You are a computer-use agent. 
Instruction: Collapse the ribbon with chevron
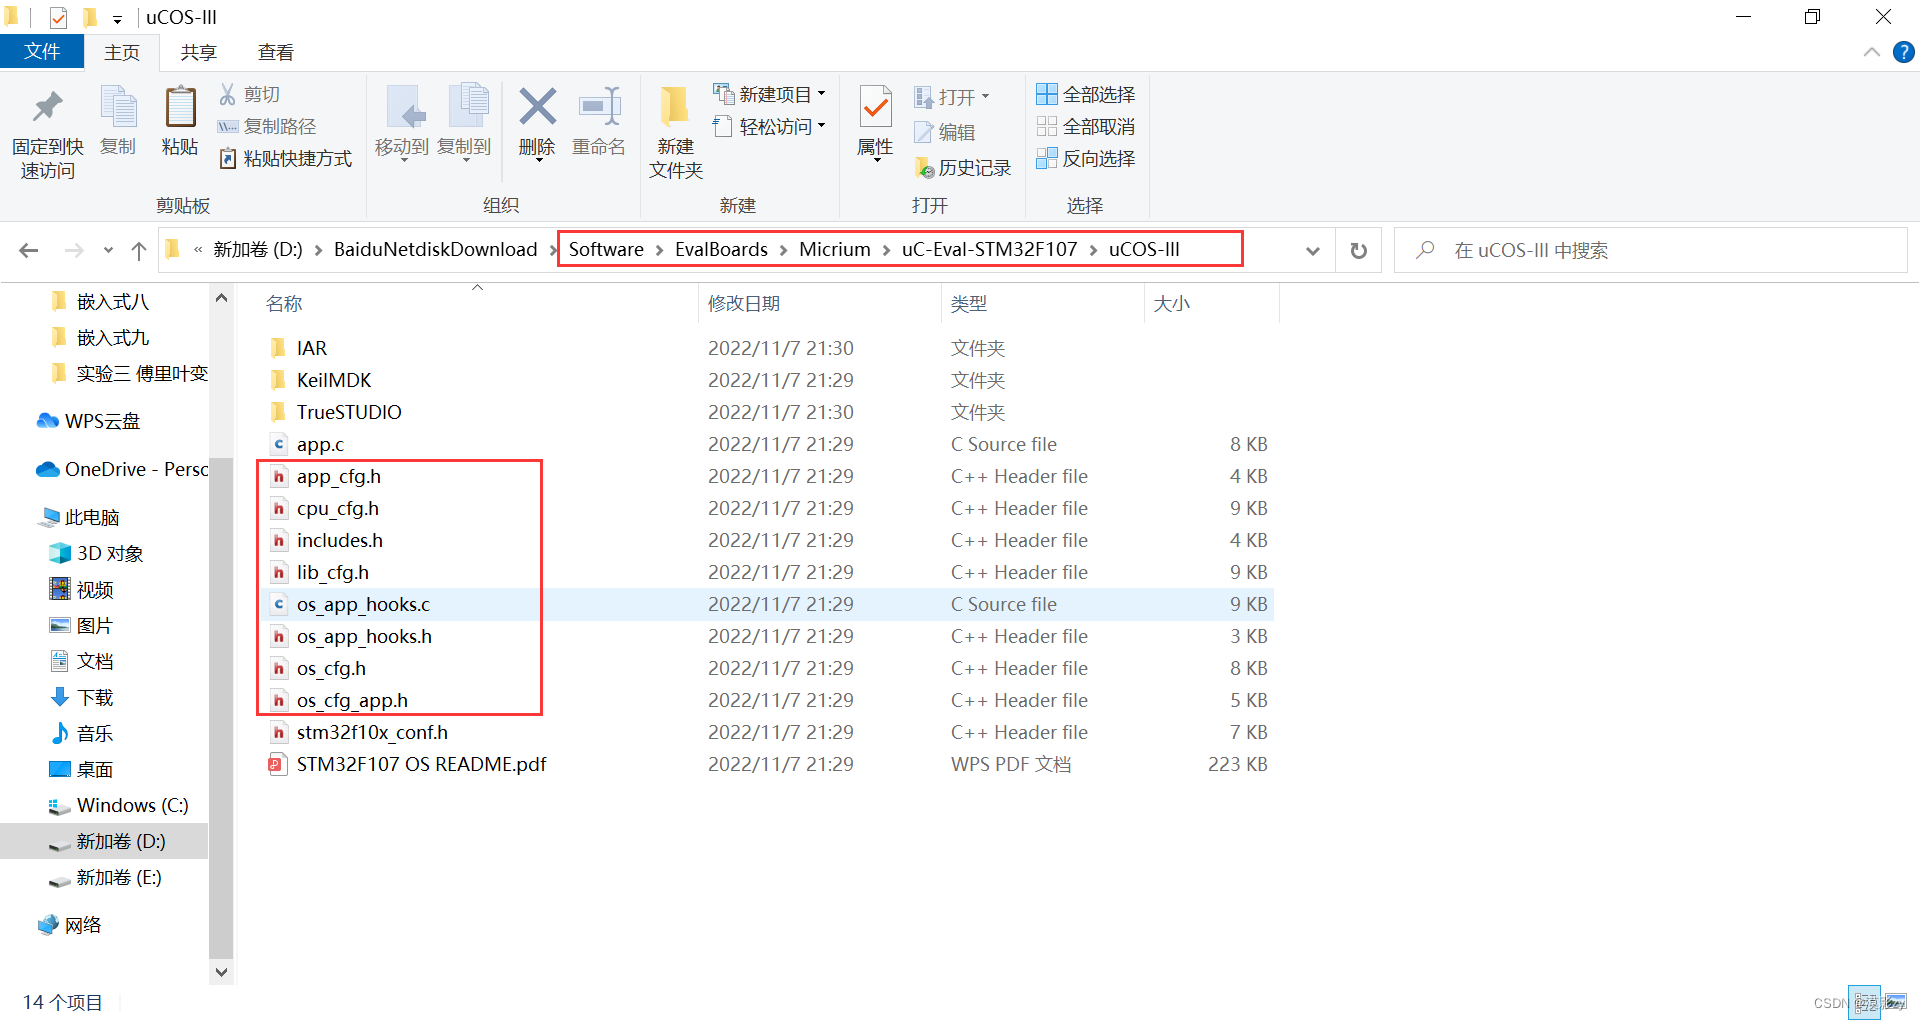coord(1872,52)
